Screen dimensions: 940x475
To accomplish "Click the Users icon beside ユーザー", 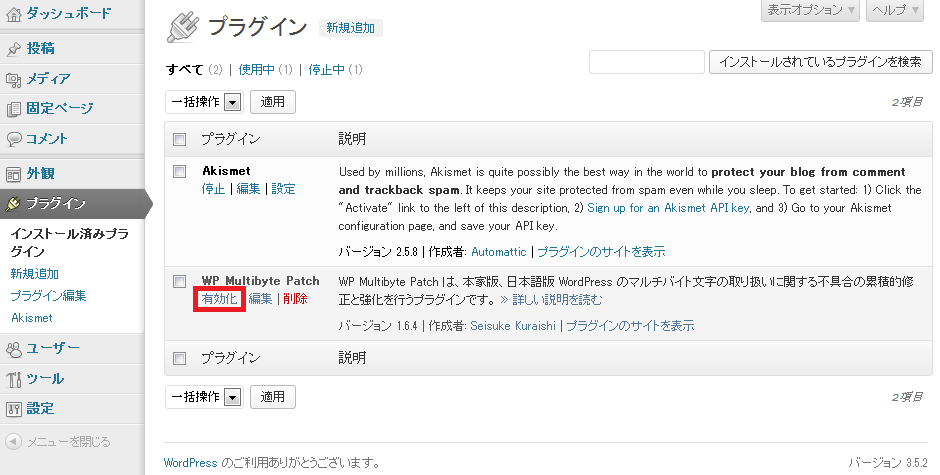I will [x=13, y=349].
